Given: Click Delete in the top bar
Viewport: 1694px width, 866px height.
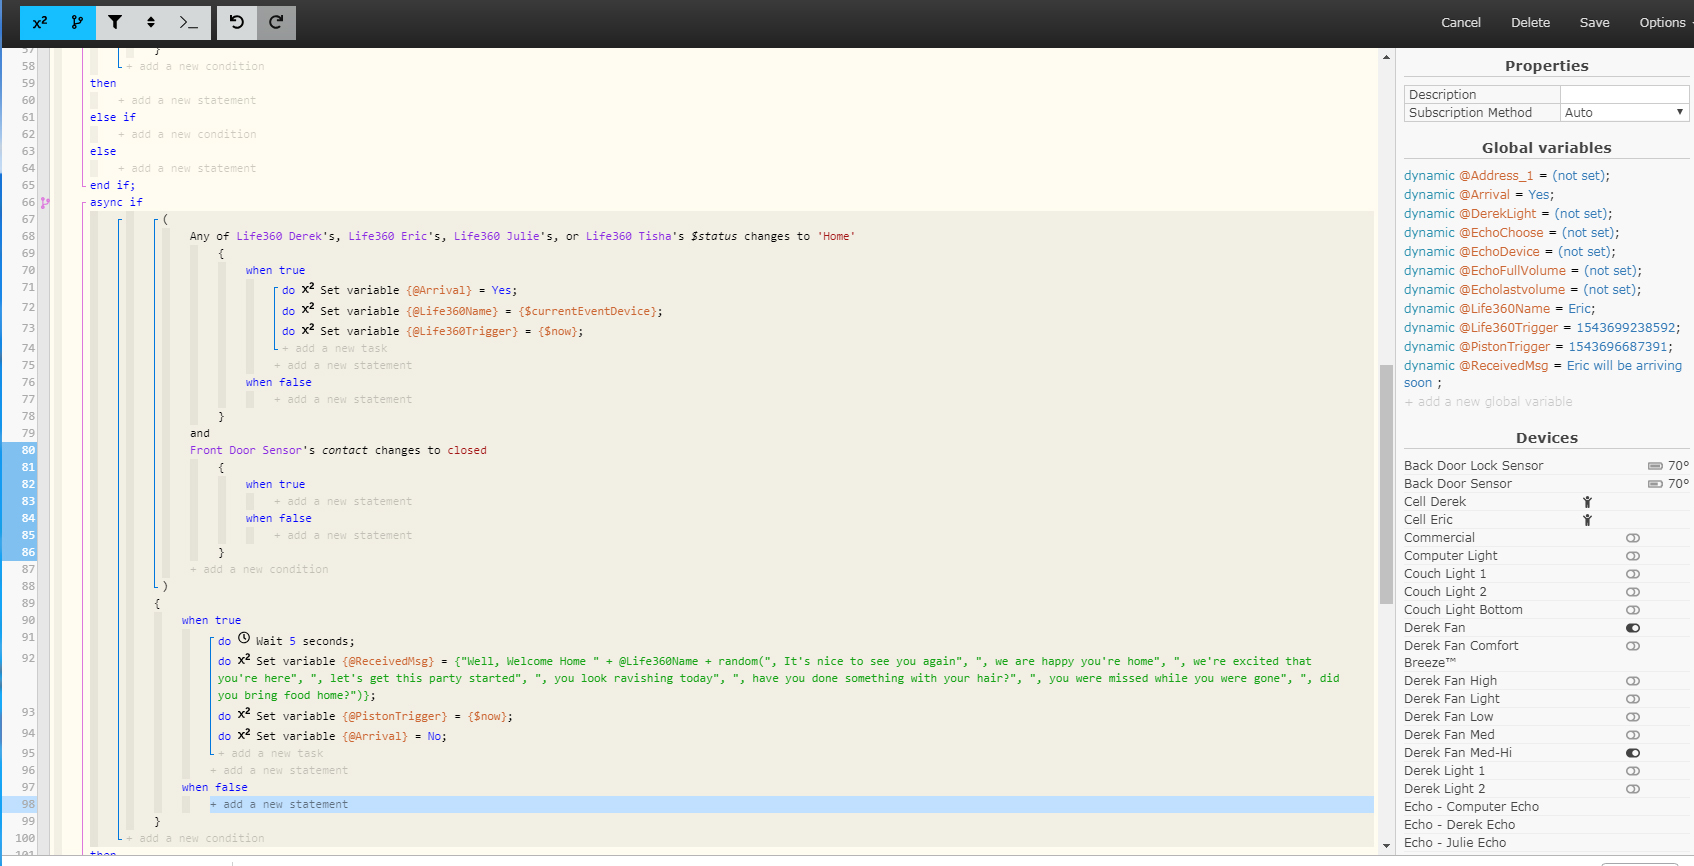Looking at the screenshot, I should click(1530, 22).
